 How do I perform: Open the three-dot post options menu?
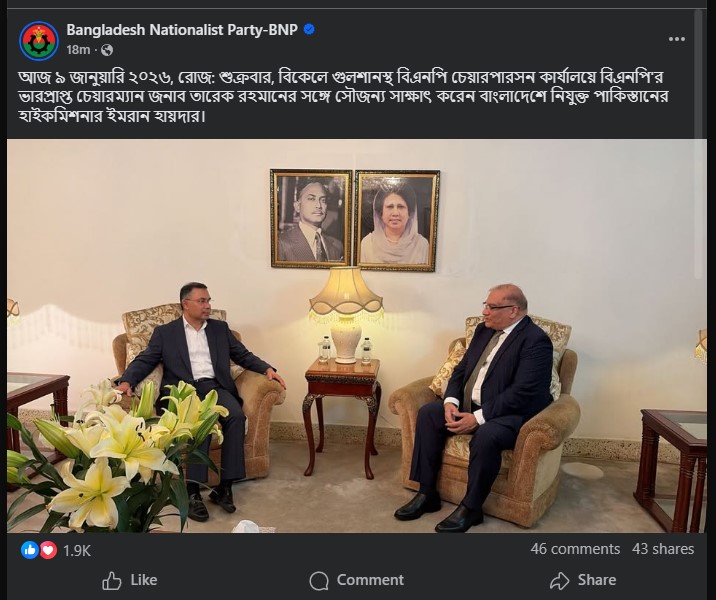pyautogui.click(x=677, y=39)
